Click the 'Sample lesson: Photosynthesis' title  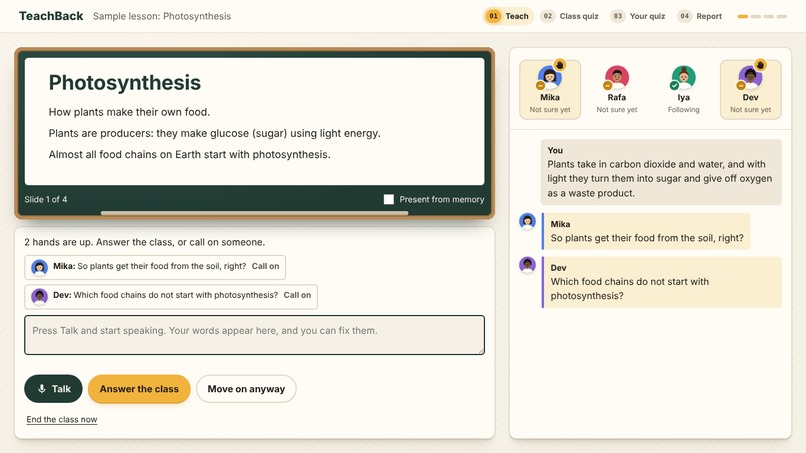pos(162,16)
